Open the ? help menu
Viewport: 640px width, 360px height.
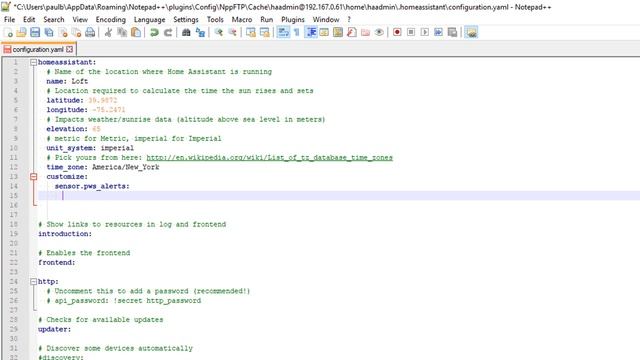tap(349, 19)
